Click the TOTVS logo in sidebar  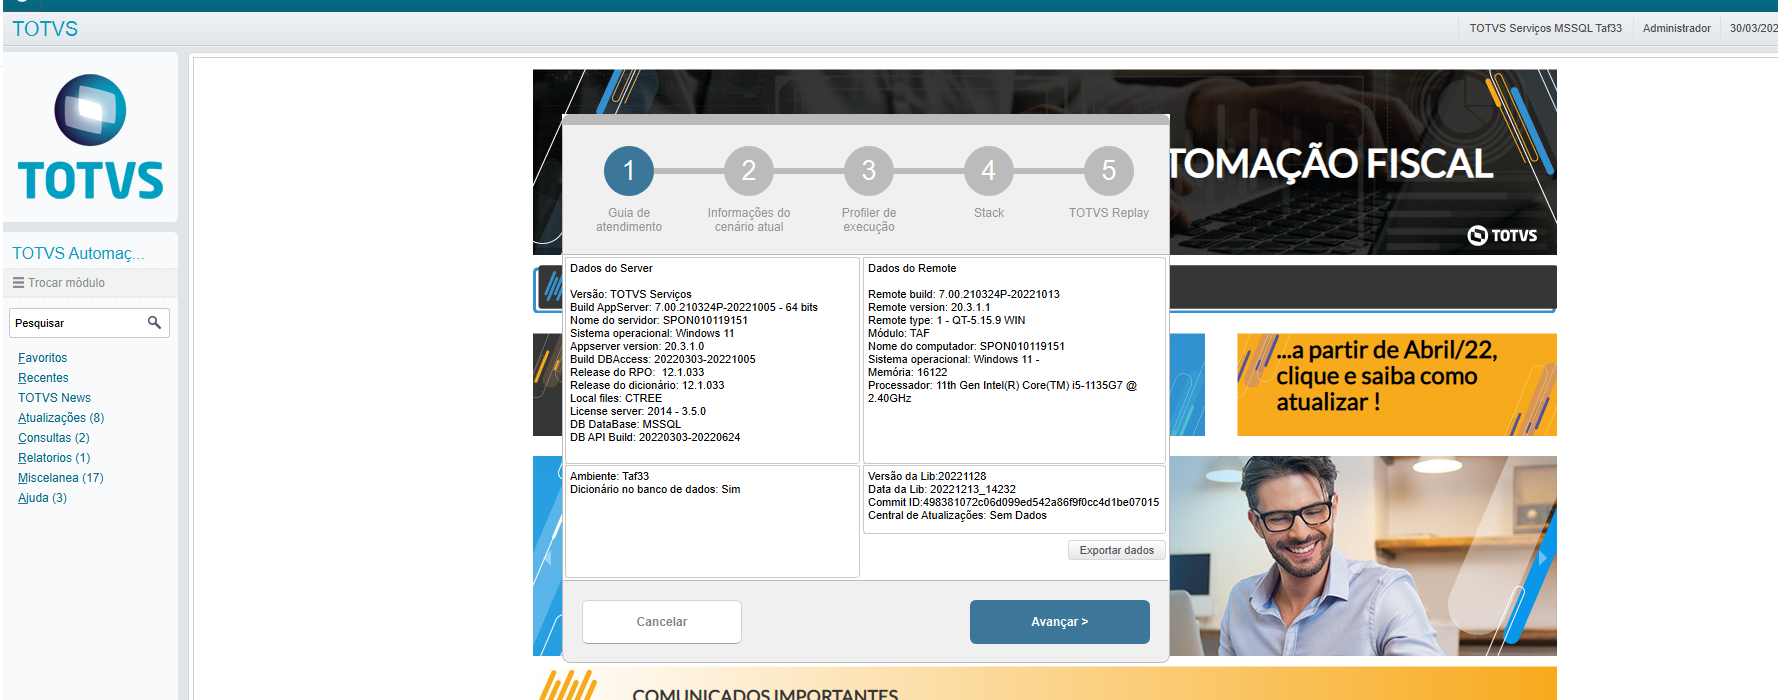click(x=90, y=137)
